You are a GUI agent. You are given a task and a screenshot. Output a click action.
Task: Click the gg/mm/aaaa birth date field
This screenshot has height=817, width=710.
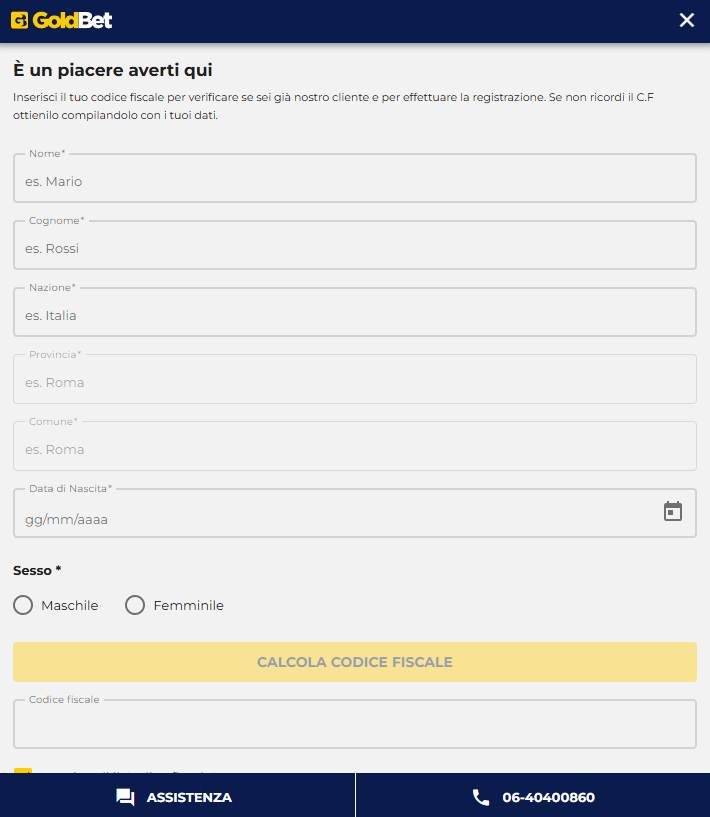click(x=300, y=518)
